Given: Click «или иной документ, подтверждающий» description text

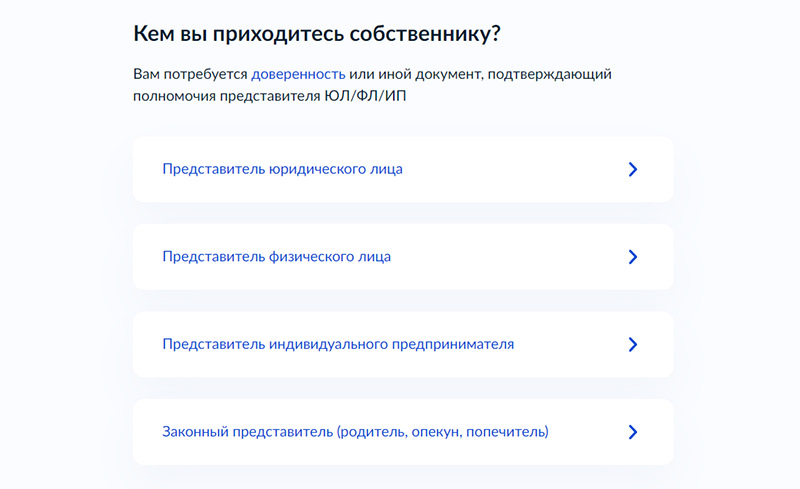Looking at the screenshot, I should coord(480,75).
